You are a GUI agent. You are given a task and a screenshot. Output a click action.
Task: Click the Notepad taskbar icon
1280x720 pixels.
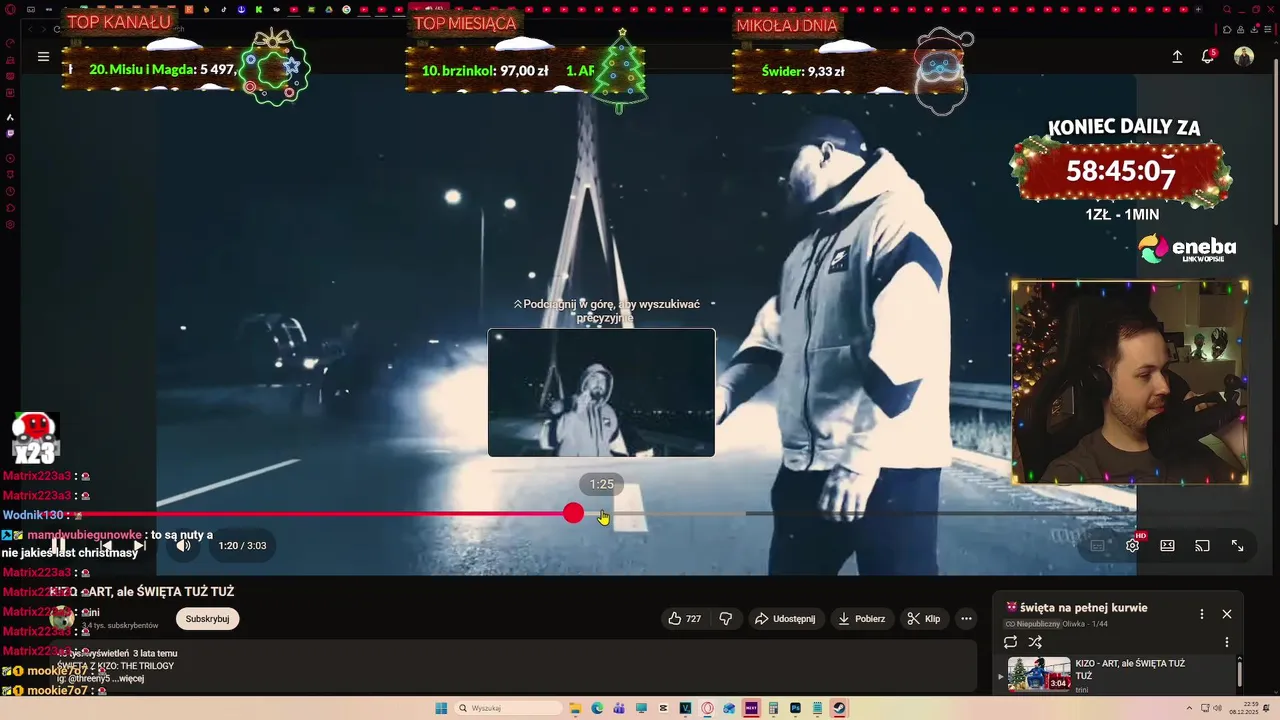(817, 708)
